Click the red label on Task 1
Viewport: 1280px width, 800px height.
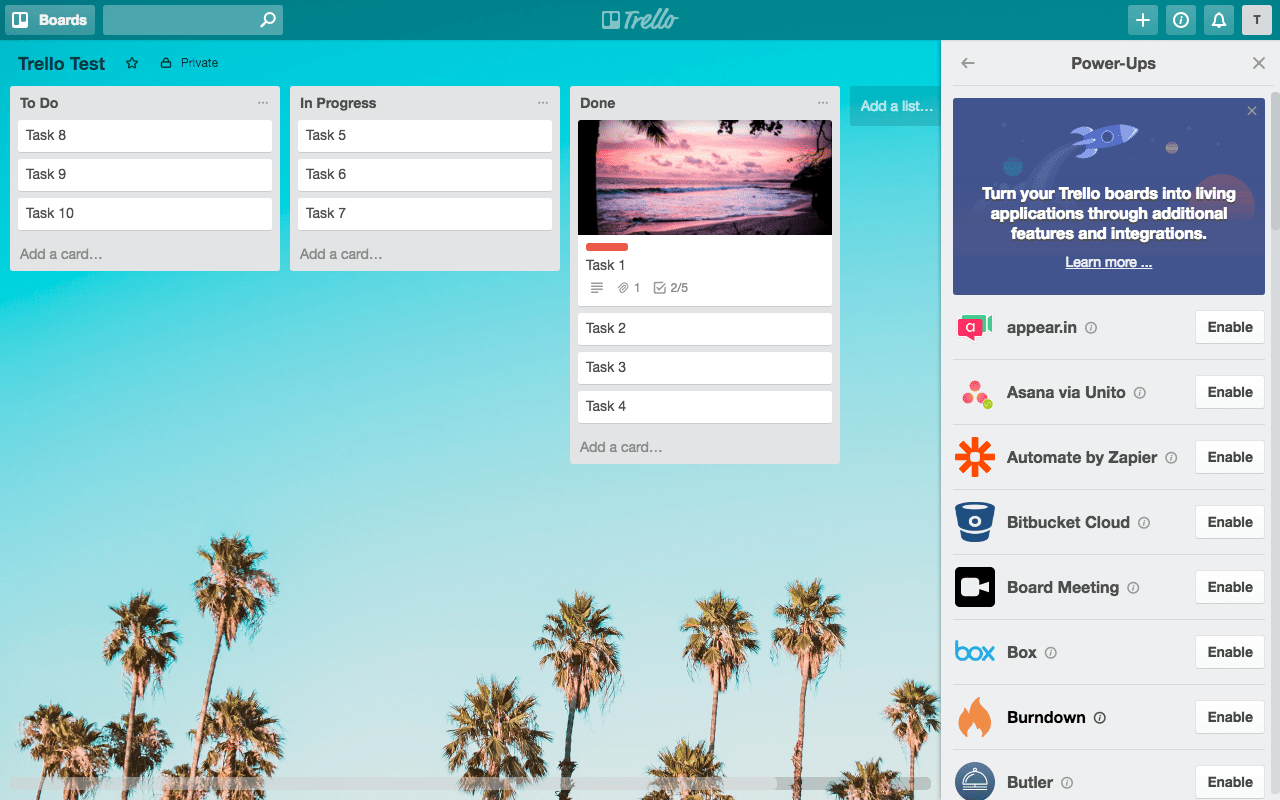point(607,247)
